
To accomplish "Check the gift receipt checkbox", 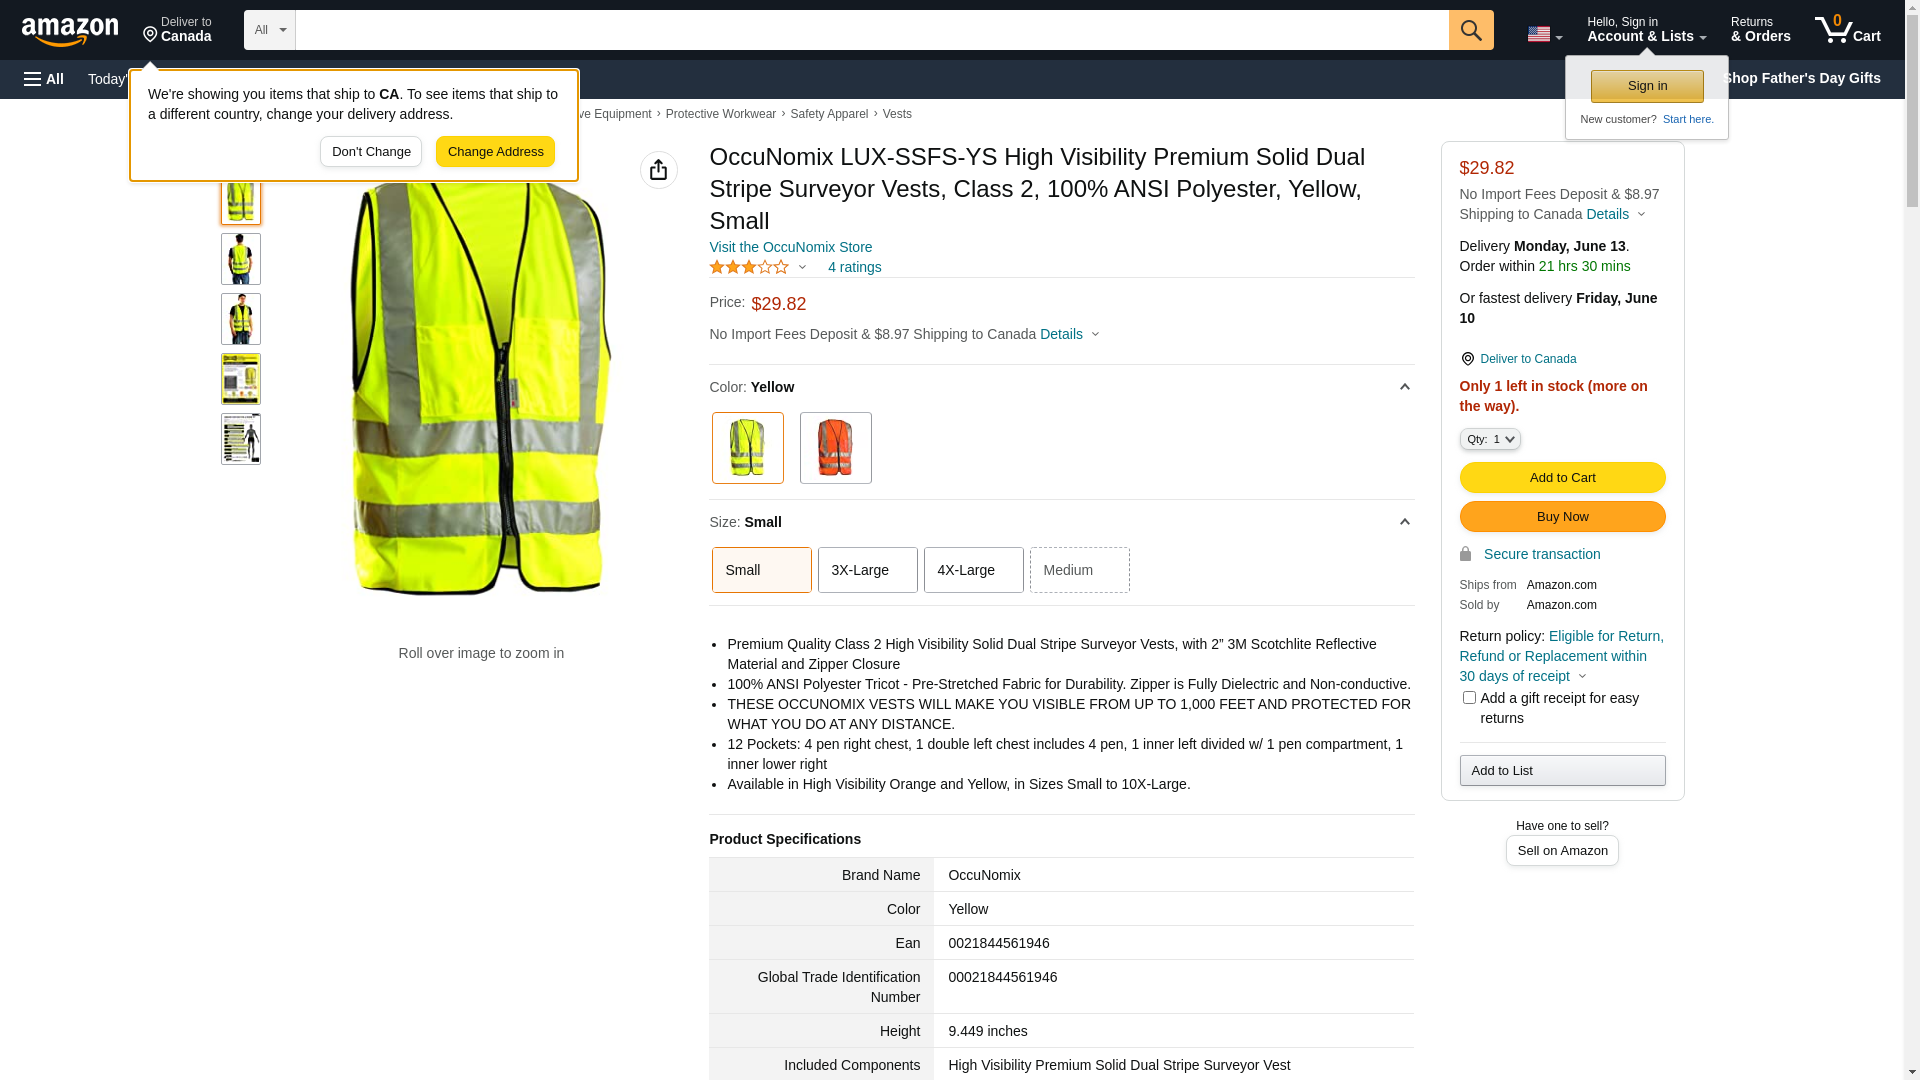I will coord(1468,698).
